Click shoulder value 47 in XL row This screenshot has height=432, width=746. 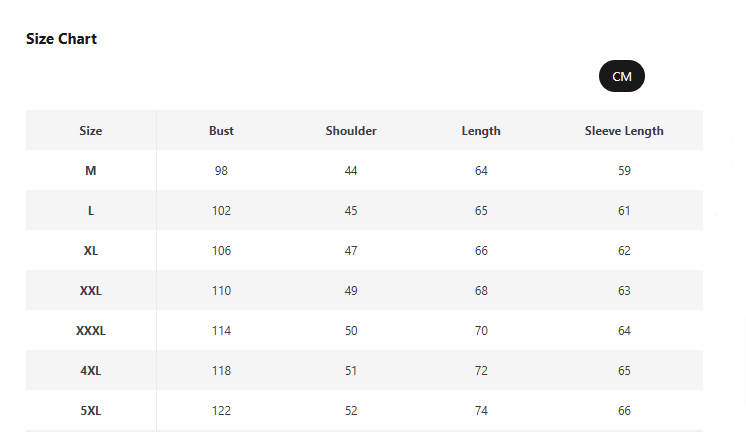click(x=351, y=251)
